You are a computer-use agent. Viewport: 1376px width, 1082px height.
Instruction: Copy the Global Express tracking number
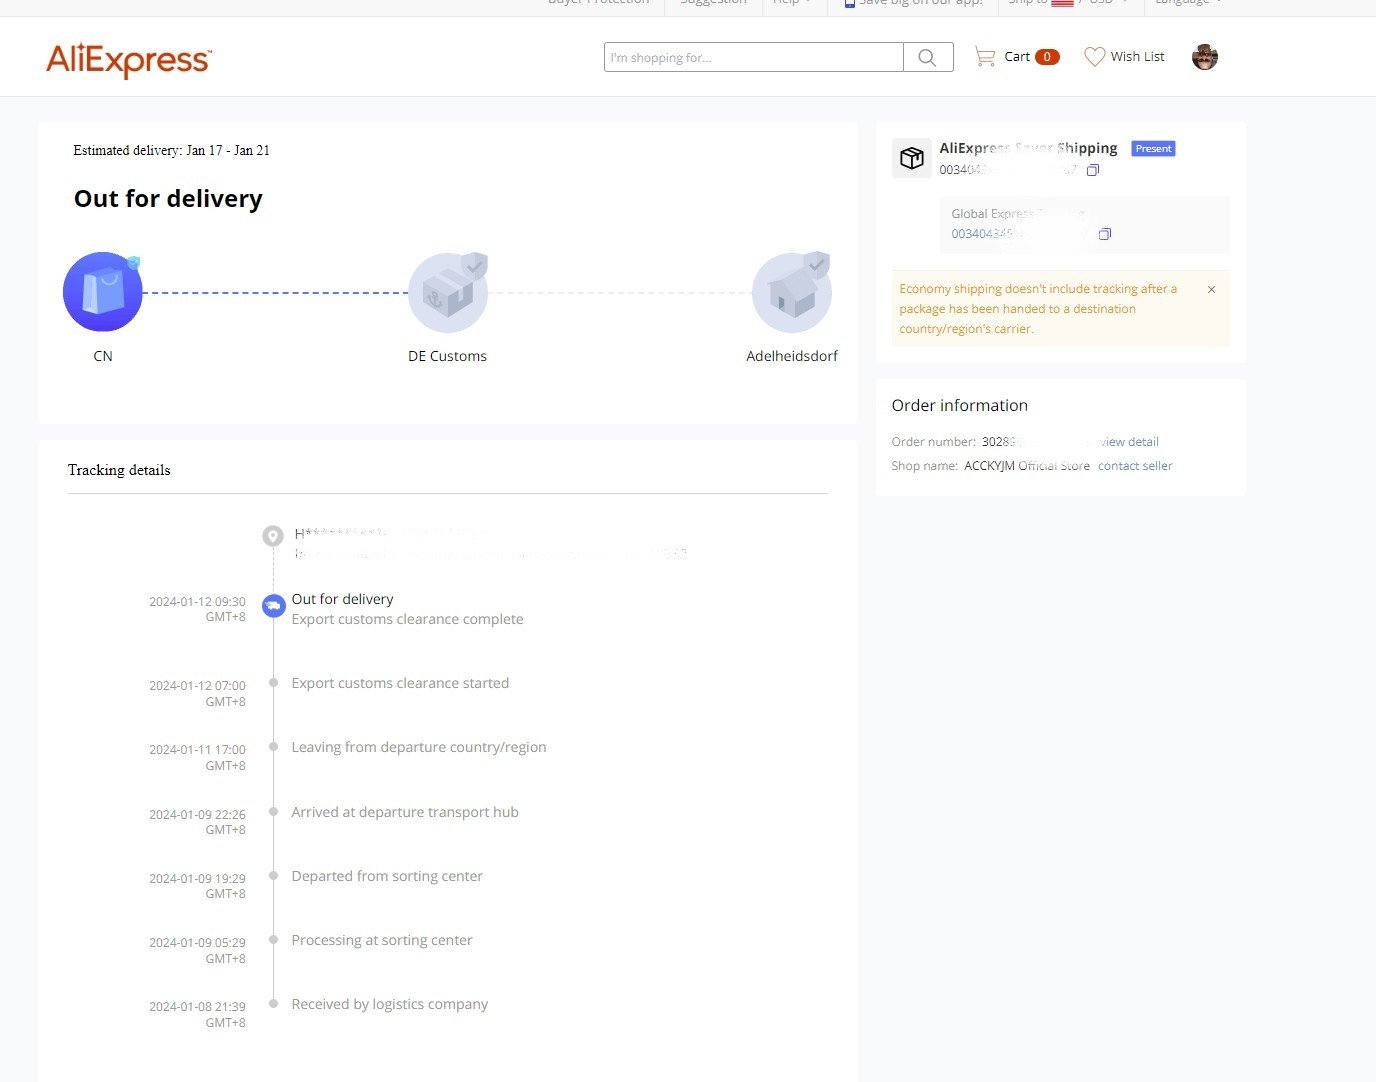(1105, 234)
